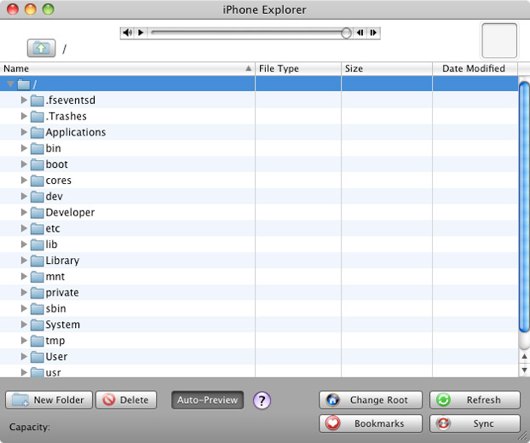Step forward with the next-frame control
The width and height of the screenshot is (530, 443).
(373, 33)
